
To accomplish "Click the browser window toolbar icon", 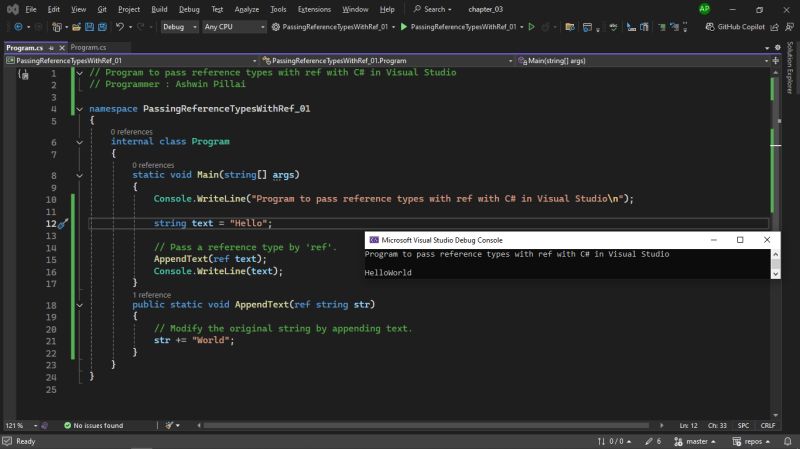I will tap(587, 27).
